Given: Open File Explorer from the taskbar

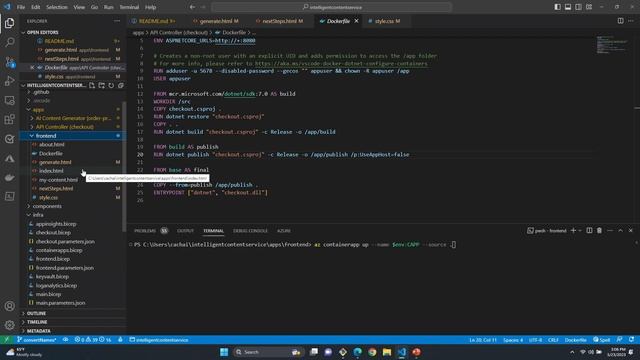Looking at the screenshot, I should (x=387, y=352).
